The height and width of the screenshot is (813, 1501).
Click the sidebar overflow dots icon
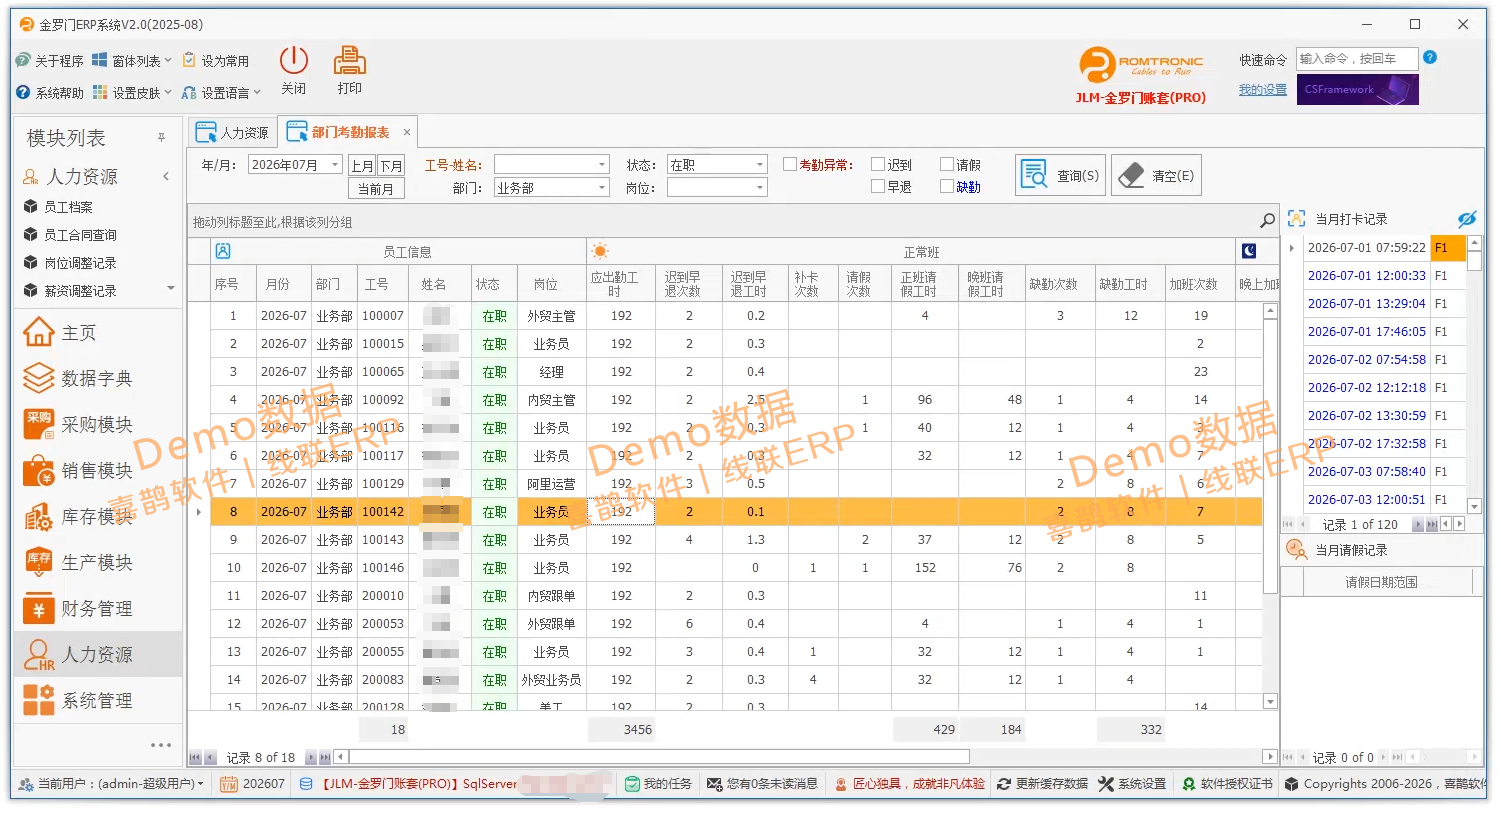click(161, 745)
